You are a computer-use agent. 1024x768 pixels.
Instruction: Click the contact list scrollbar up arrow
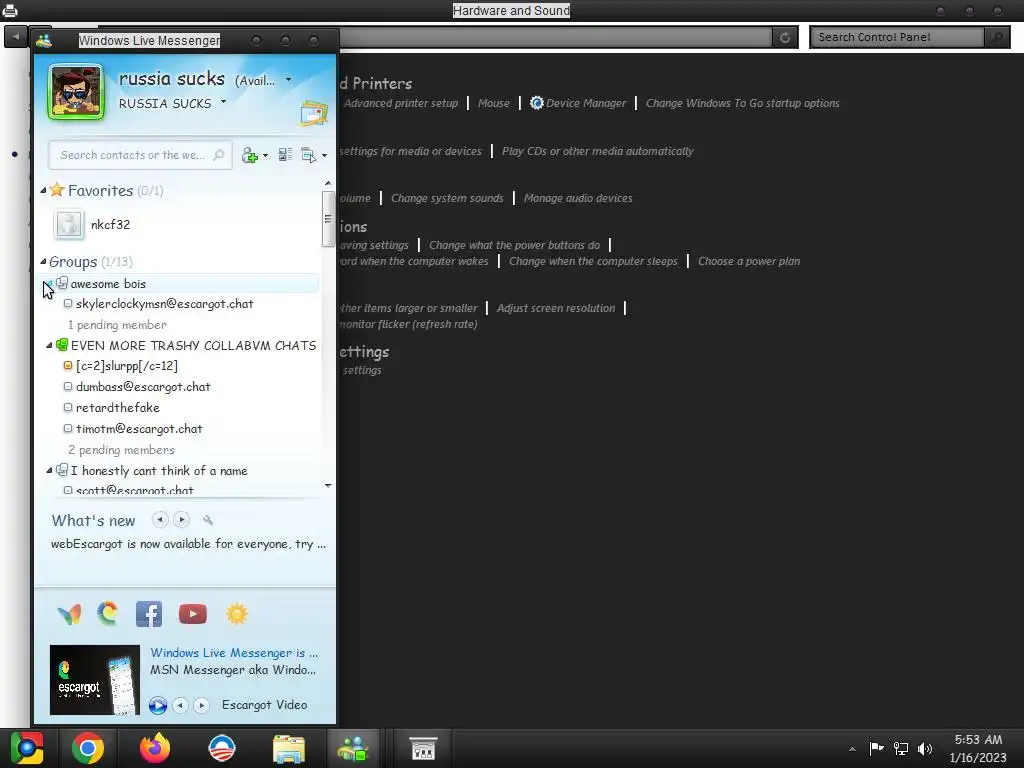(328, 184)
